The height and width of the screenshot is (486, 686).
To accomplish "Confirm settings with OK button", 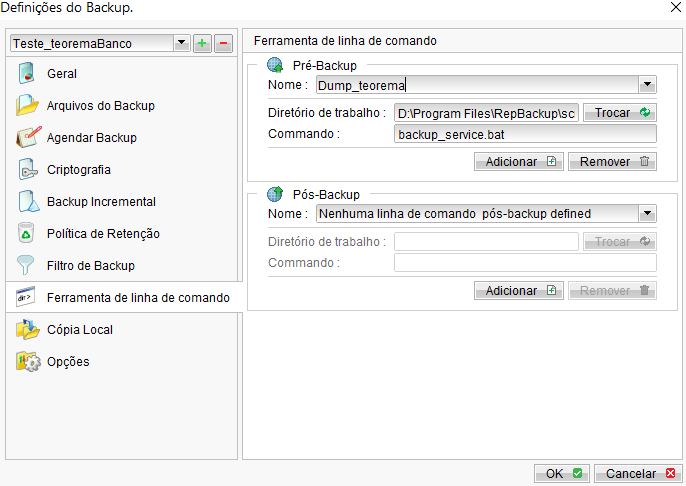I will pyautogui.click(x=562, y=473).
